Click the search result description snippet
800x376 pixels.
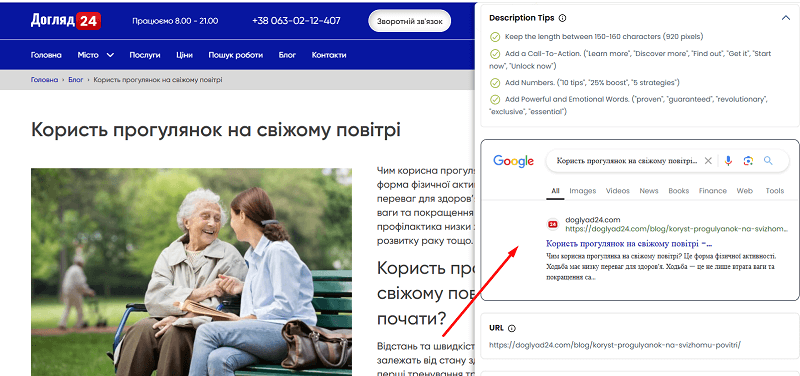661,267
